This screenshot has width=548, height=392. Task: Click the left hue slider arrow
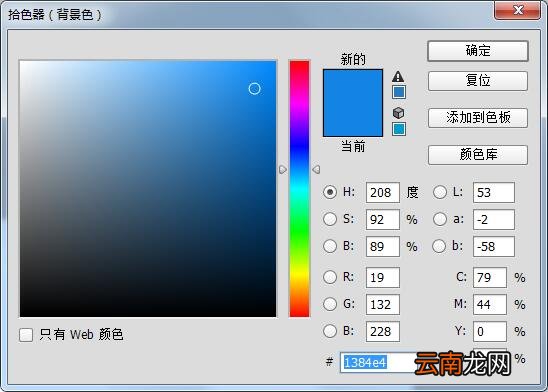click(283, 170)
